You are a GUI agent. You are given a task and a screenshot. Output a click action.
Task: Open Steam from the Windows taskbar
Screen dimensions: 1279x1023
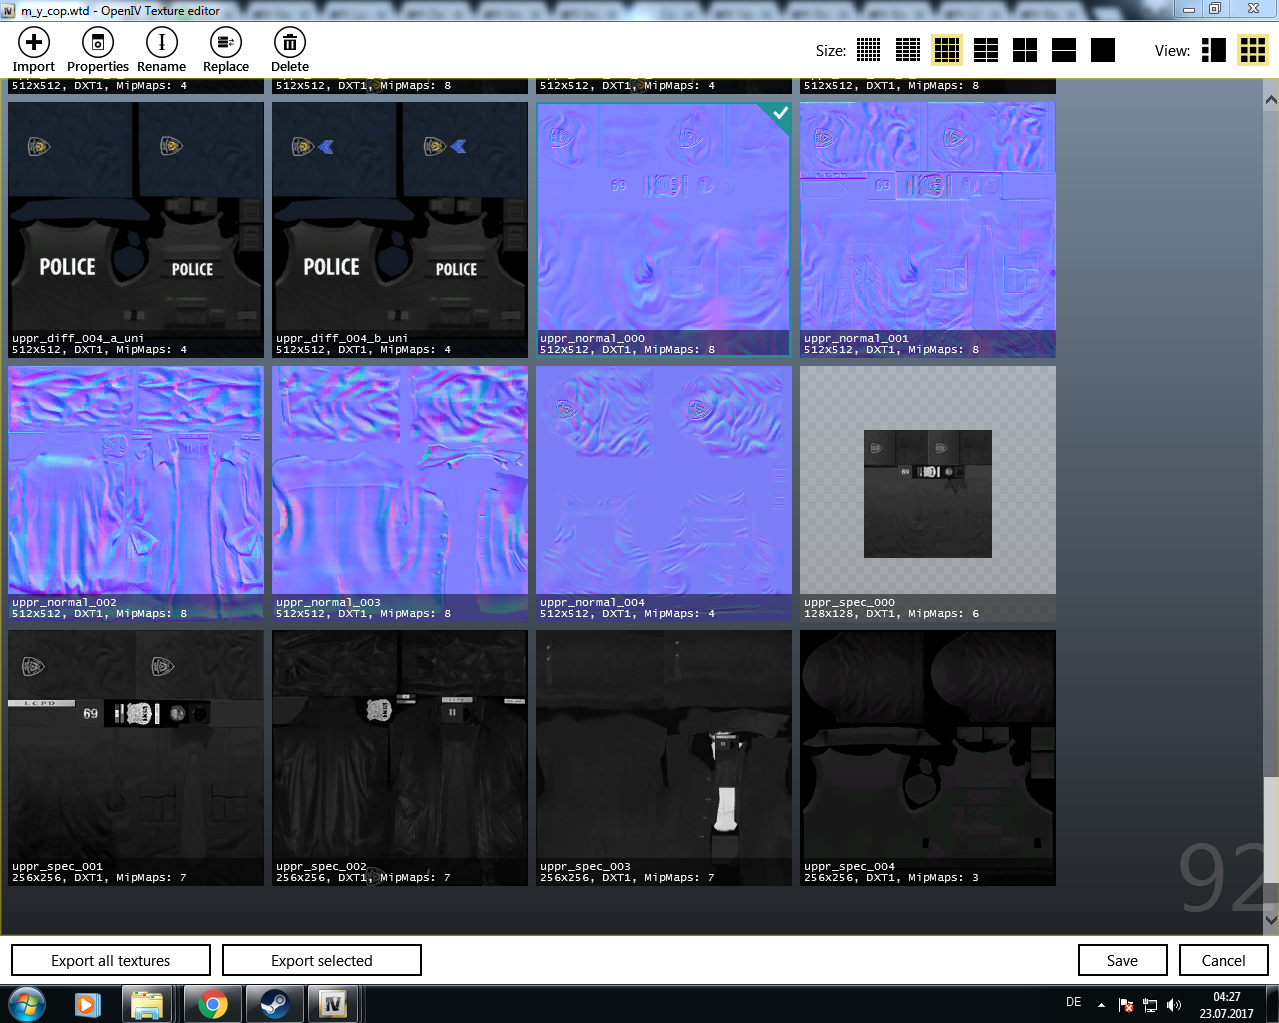pos(273,1004)
